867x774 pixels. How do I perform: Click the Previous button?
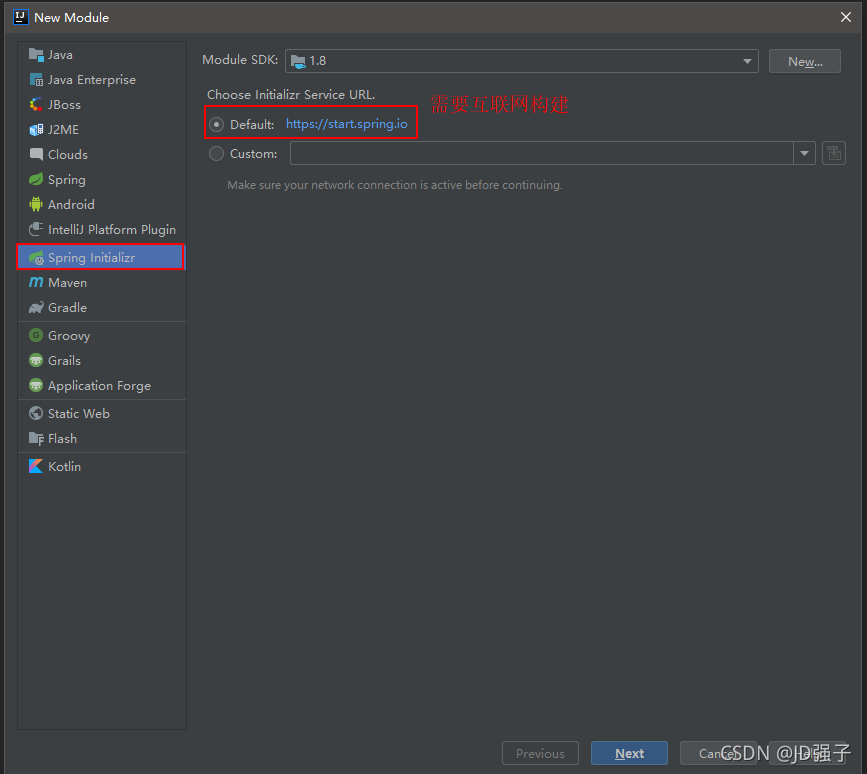540,753
